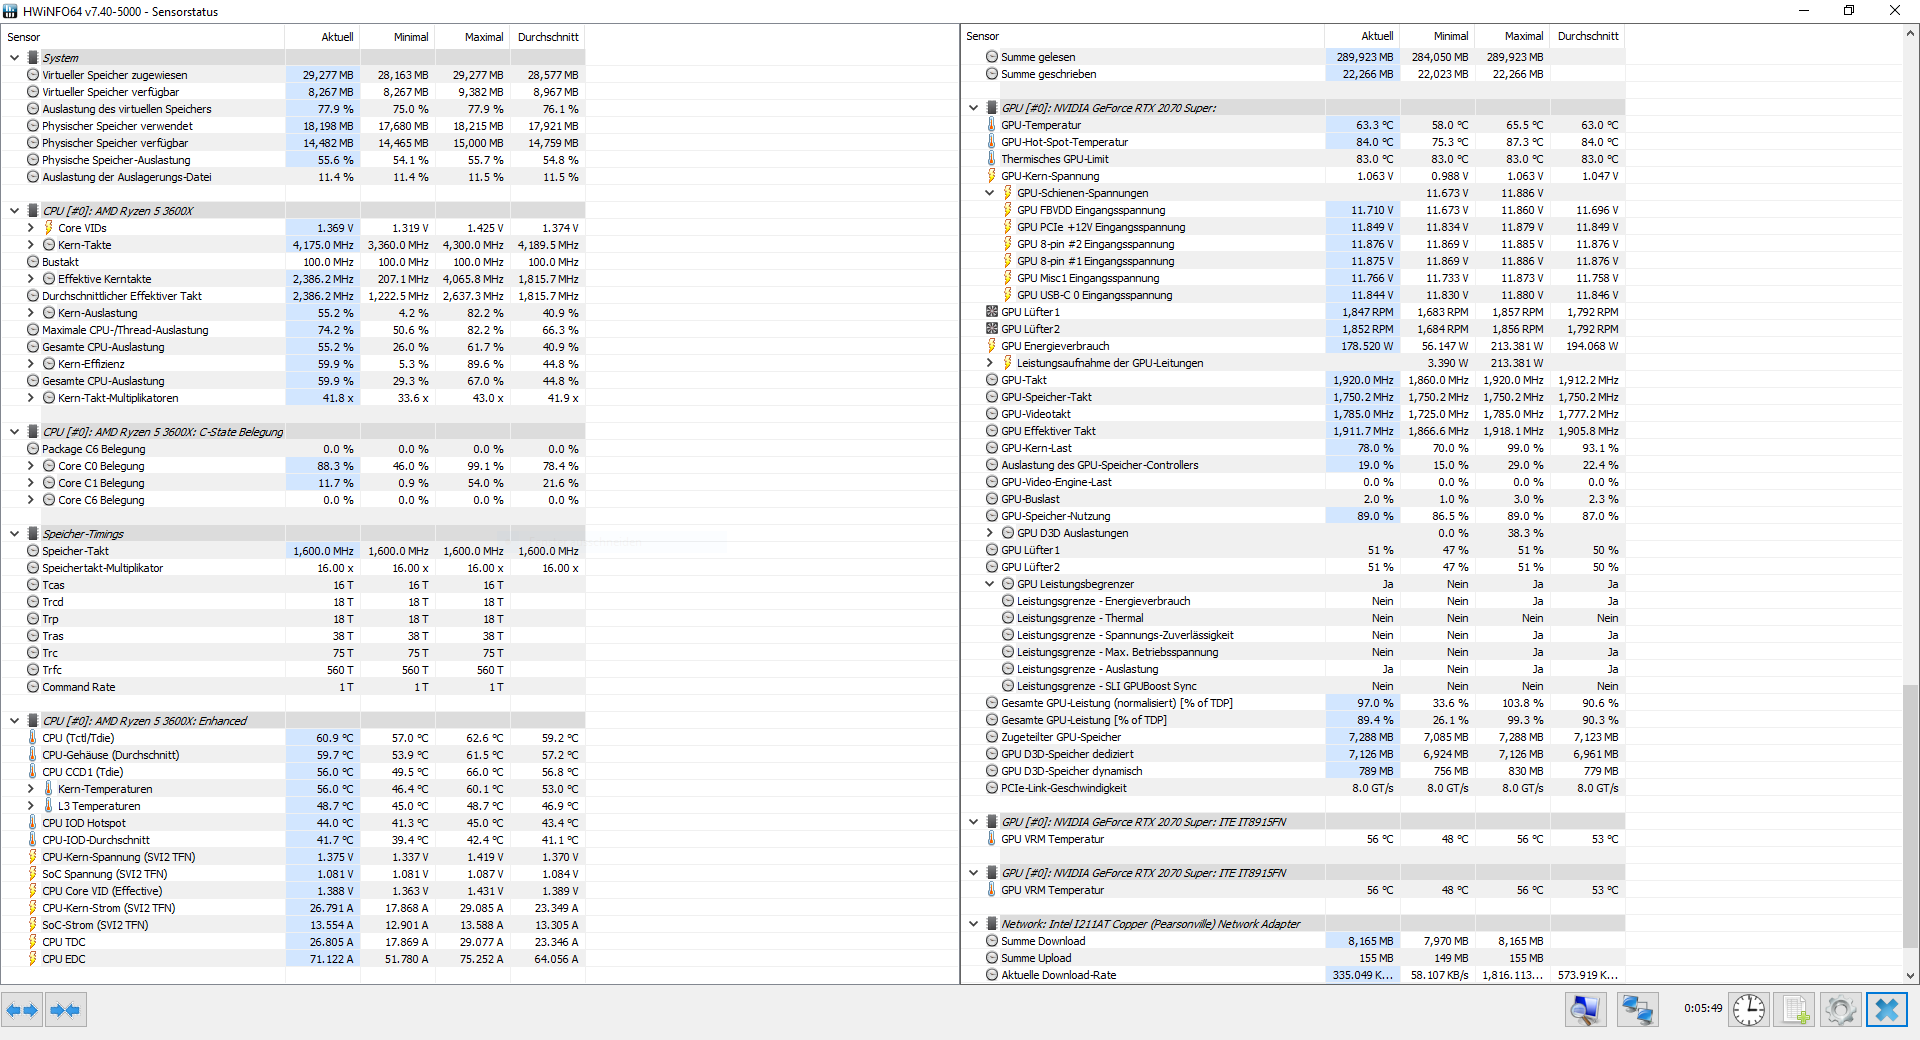Select the Zugeteilter GPU-Speicher row
The height and width of the screenshot is (1040, 1920).
point(1293,737)
